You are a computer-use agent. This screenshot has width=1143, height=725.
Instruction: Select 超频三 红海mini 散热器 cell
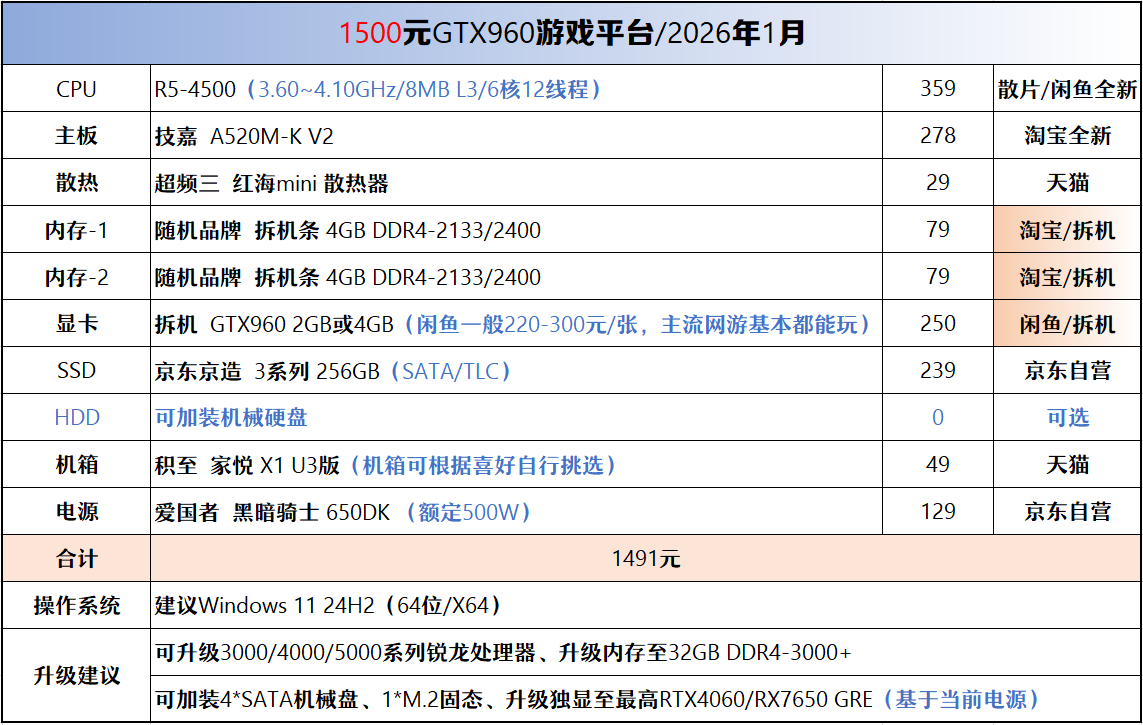516,182
